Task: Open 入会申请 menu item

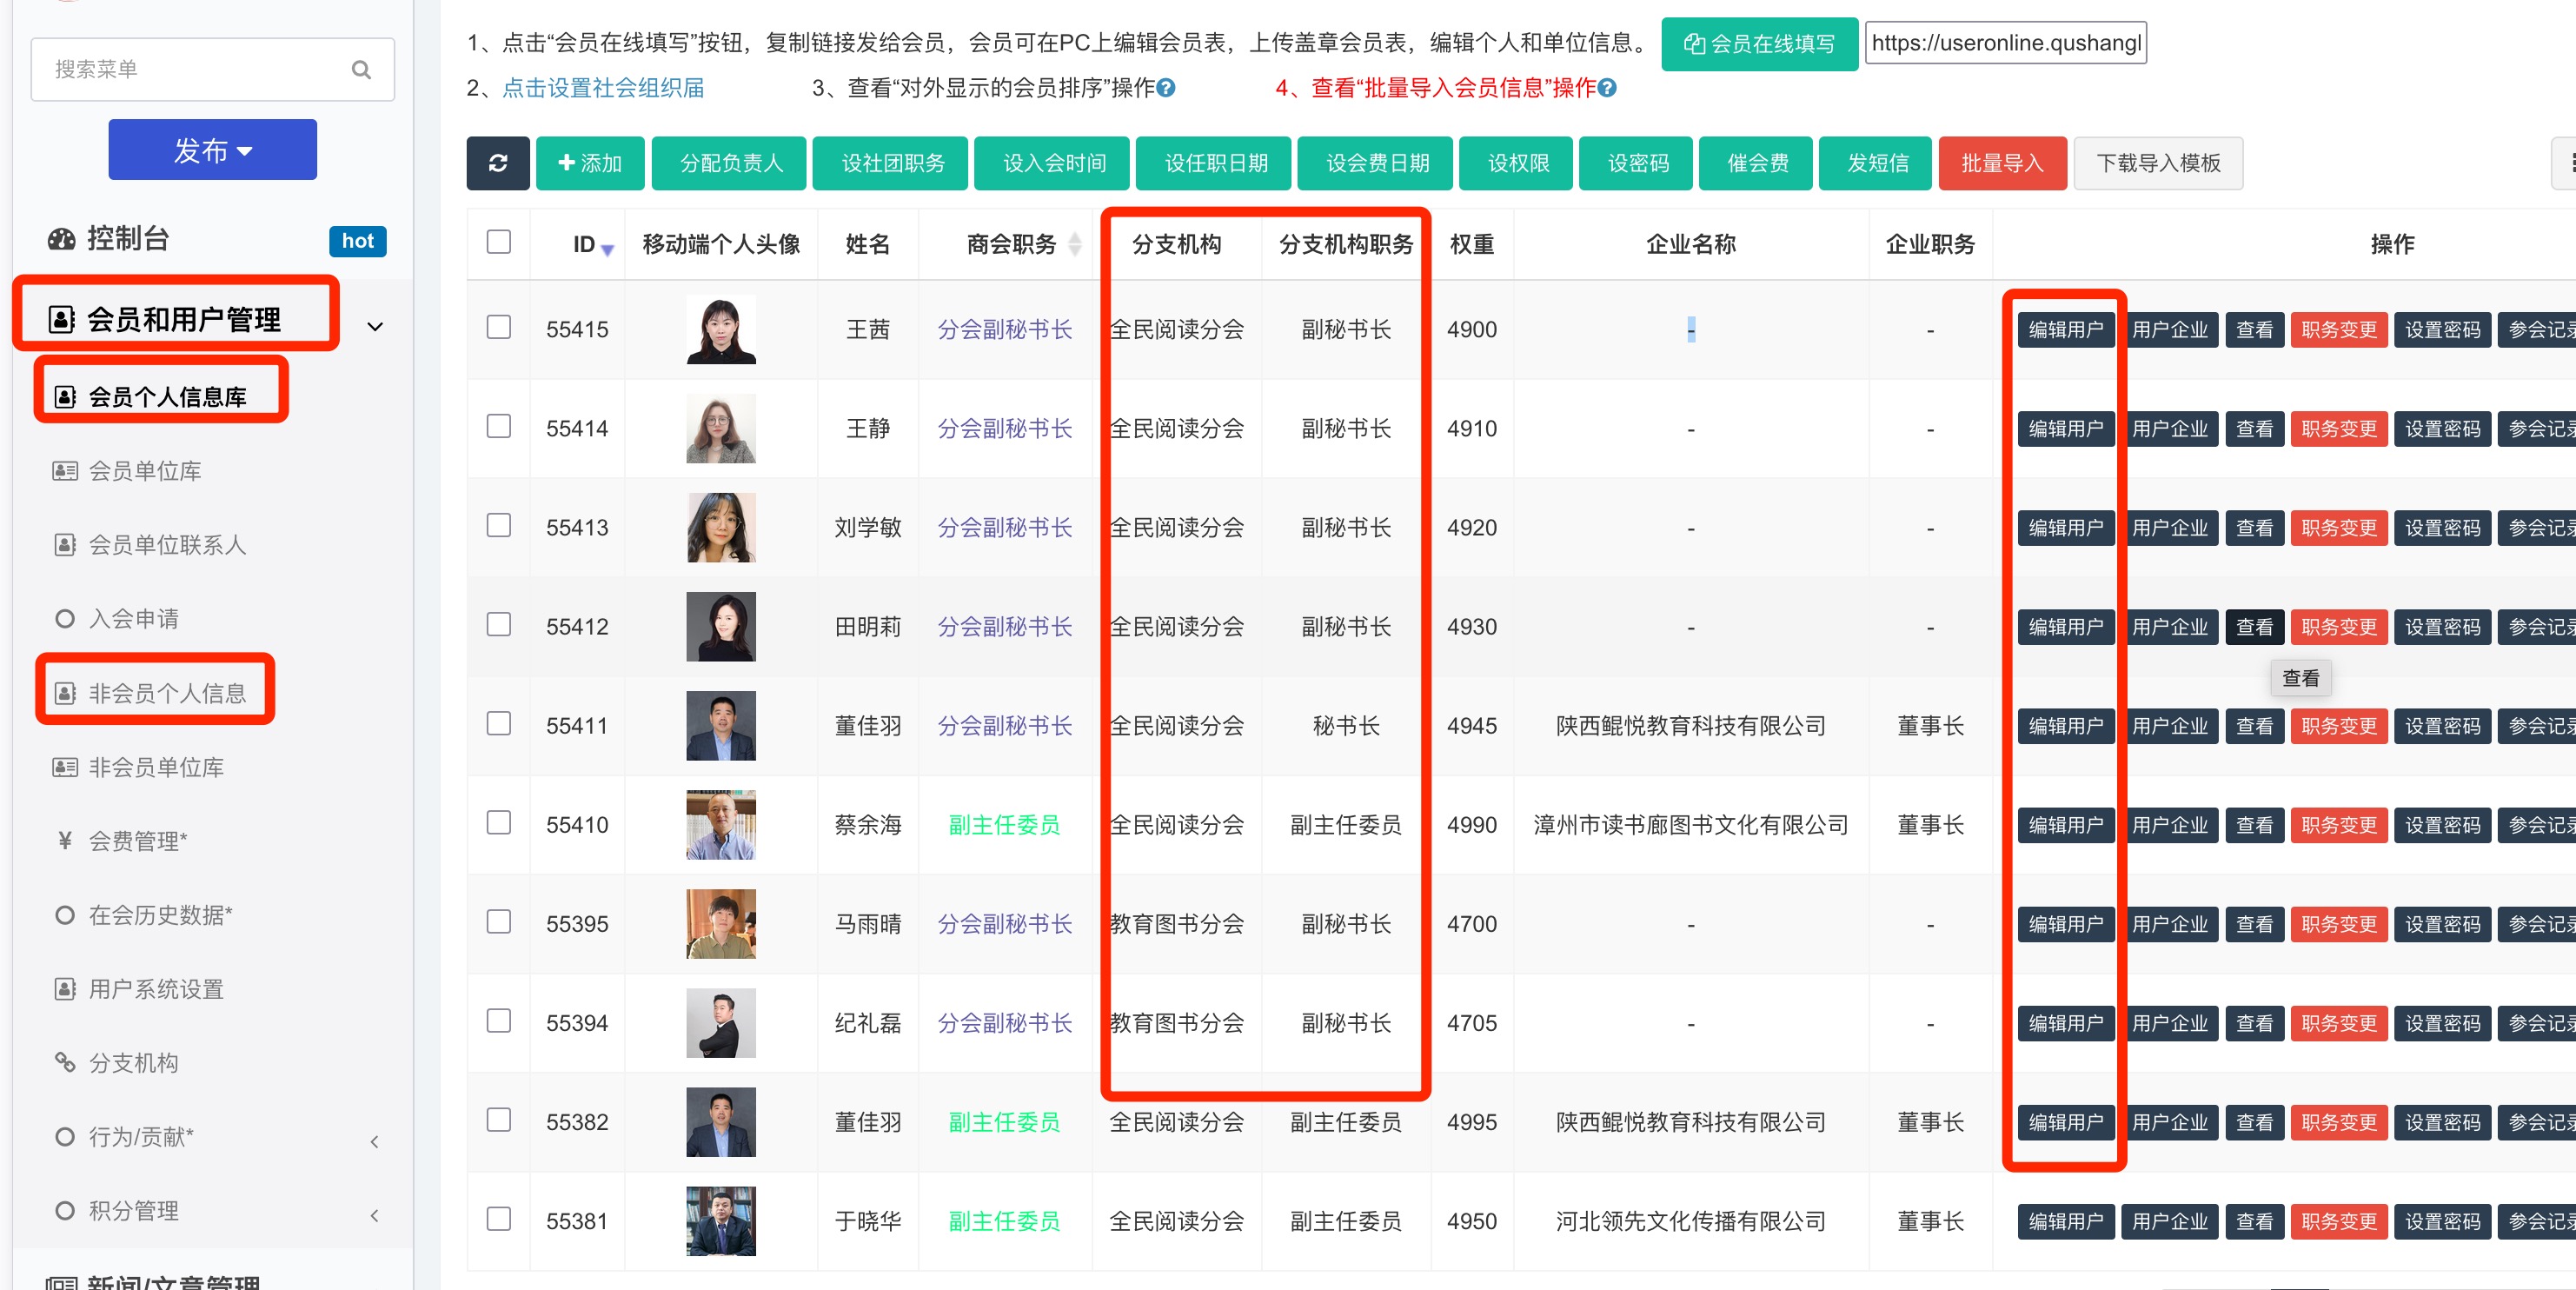Action: pos(133,619)
